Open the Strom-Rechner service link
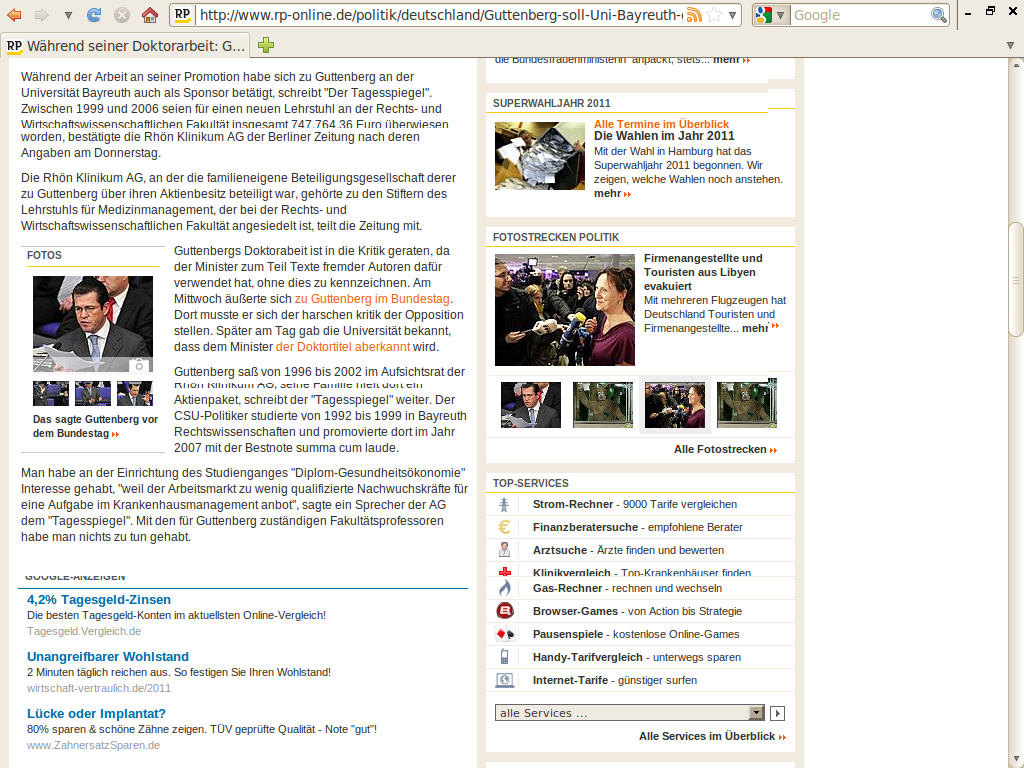Image resolution: width=1024 pixels, height=768 pixels. point(635,504)
